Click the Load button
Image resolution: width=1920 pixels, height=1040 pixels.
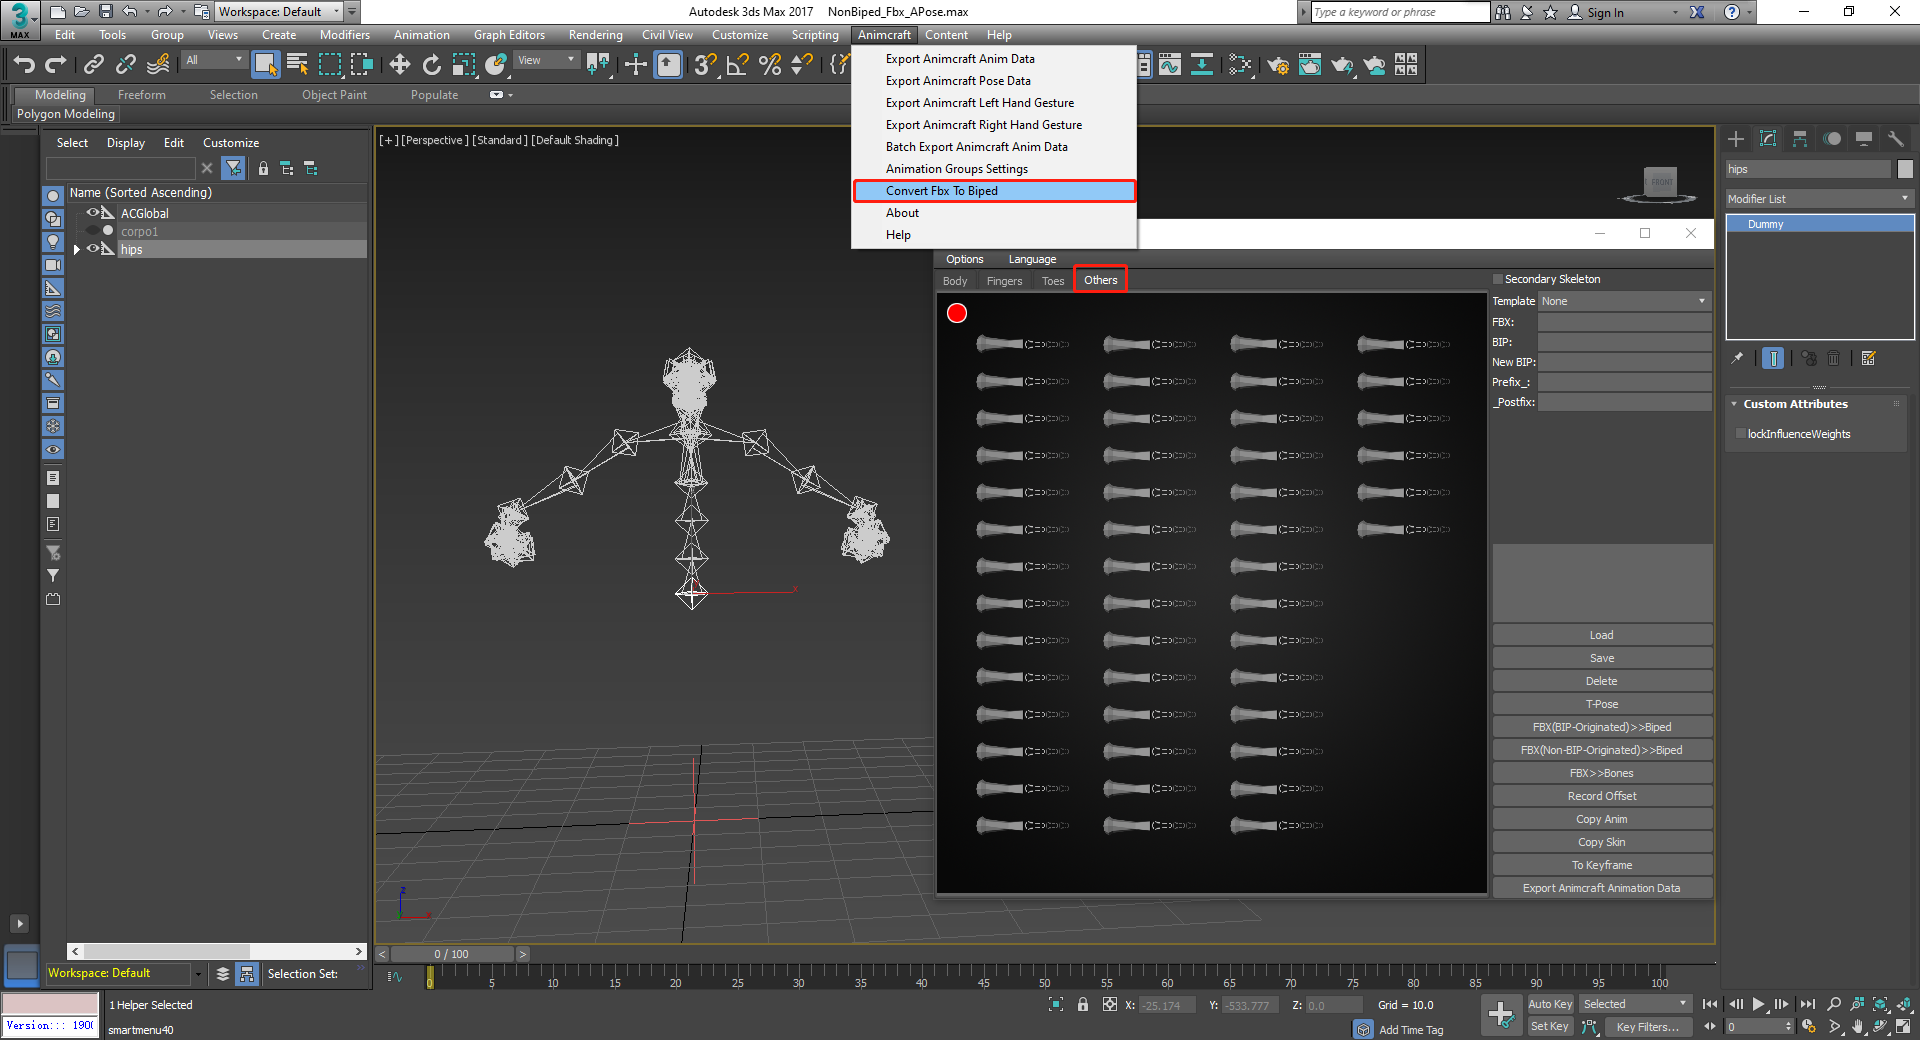coord(1602,635)
